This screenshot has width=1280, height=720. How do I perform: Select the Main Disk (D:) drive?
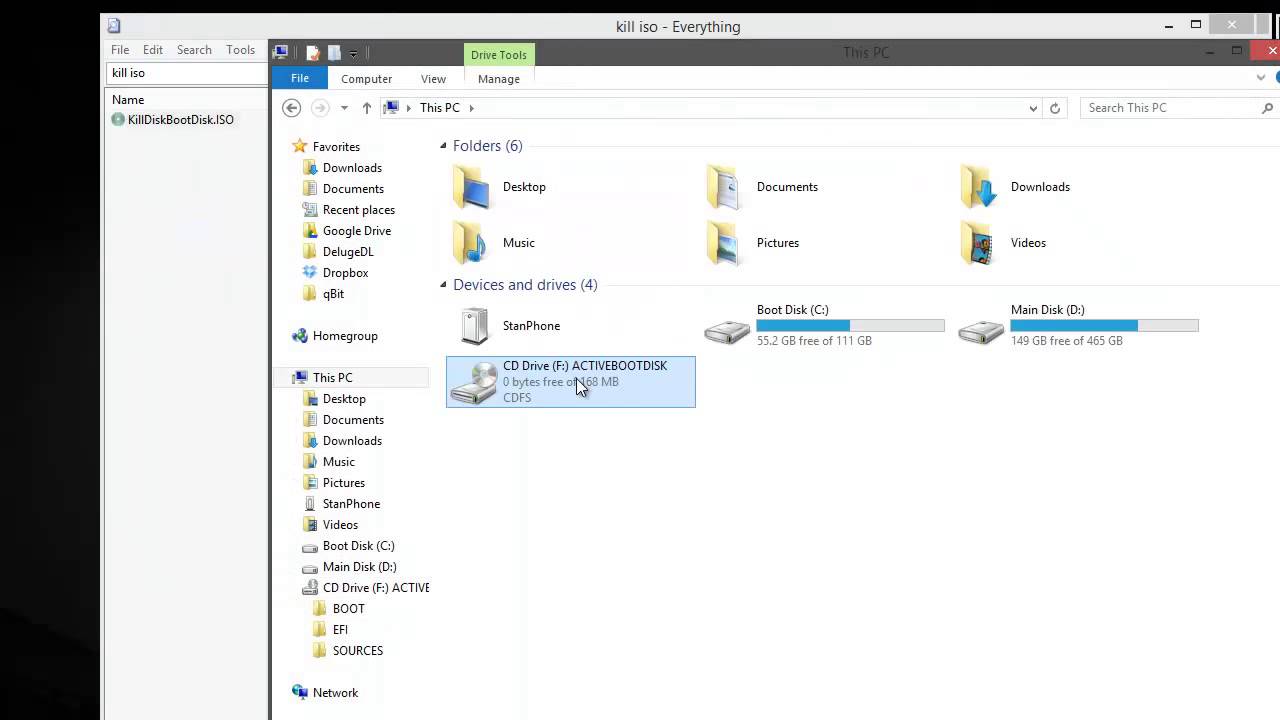(x=1078, y=326)
